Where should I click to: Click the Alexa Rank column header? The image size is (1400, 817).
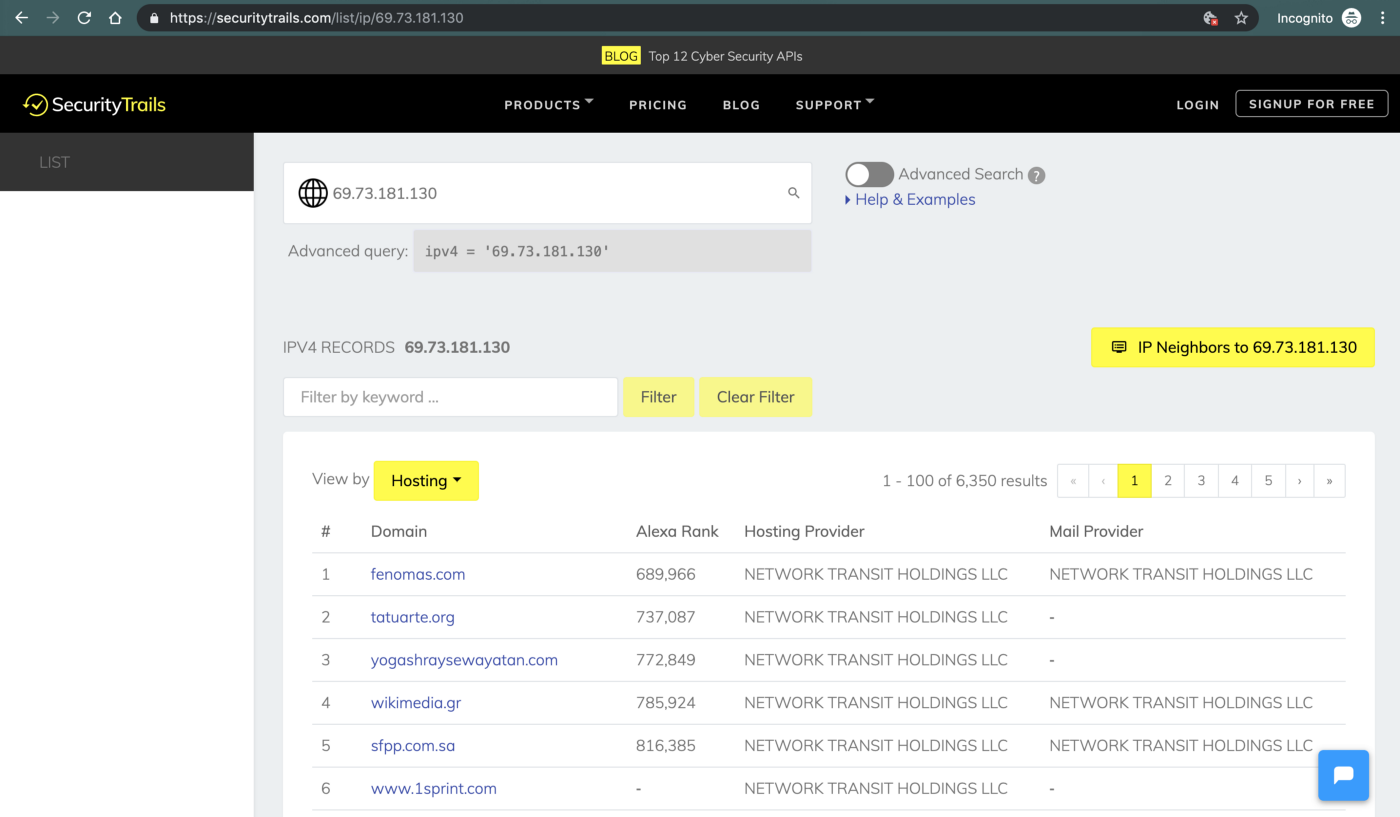click(677, 532)
